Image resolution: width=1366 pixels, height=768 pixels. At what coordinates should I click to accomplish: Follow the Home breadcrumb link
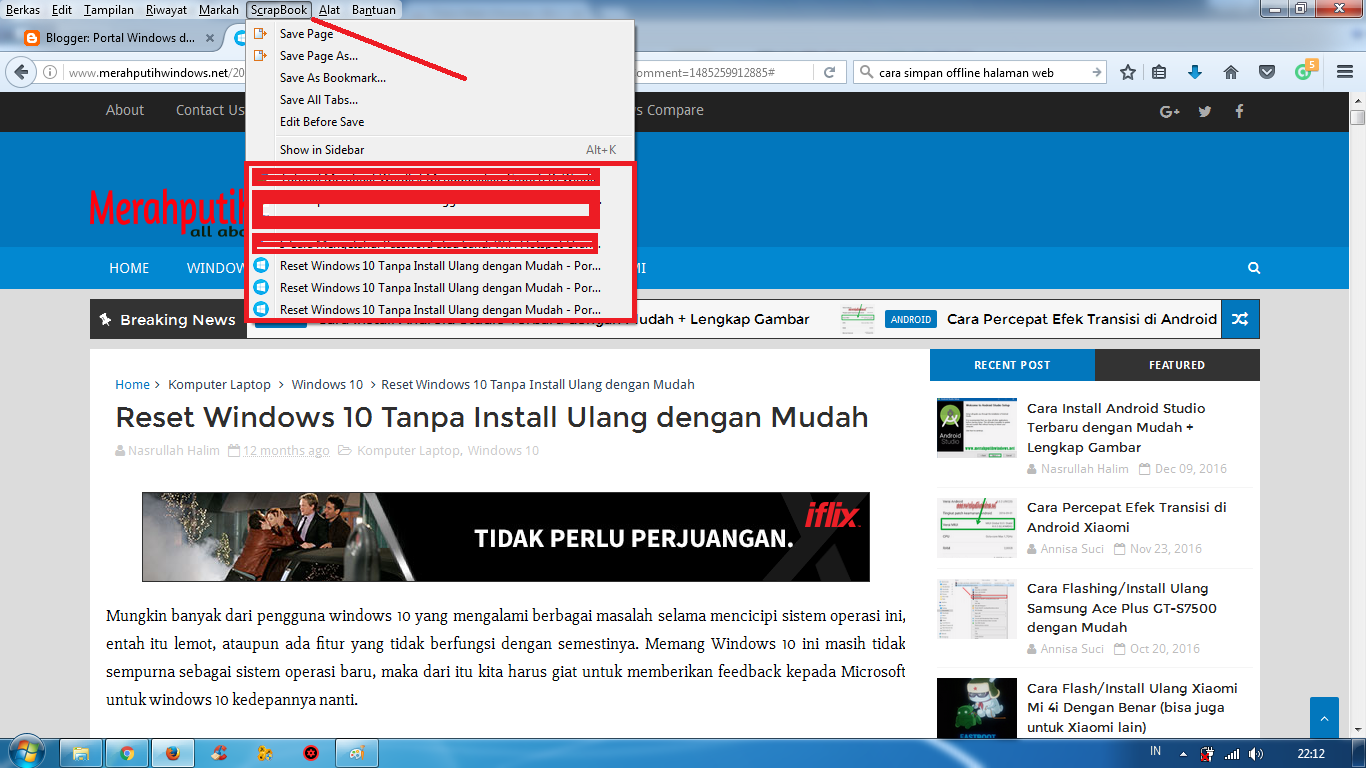point(132,384)
